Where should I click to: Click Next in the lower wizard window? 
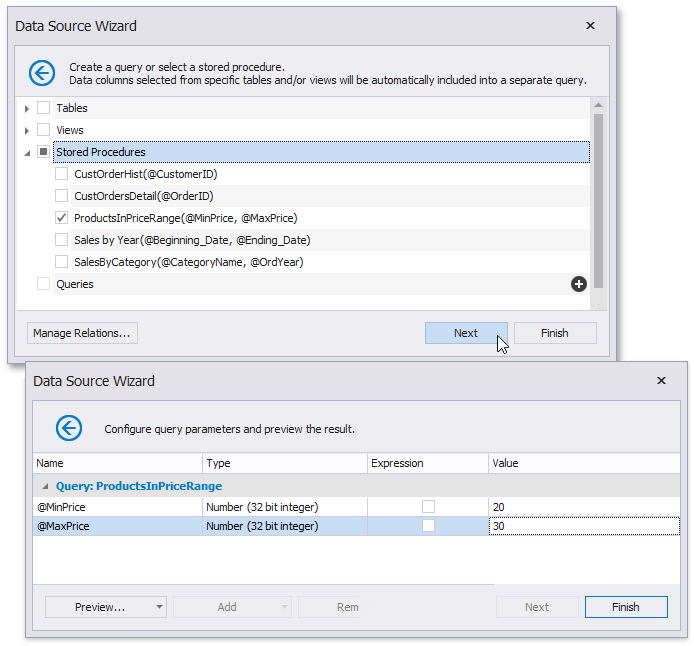tap(537, 607)
